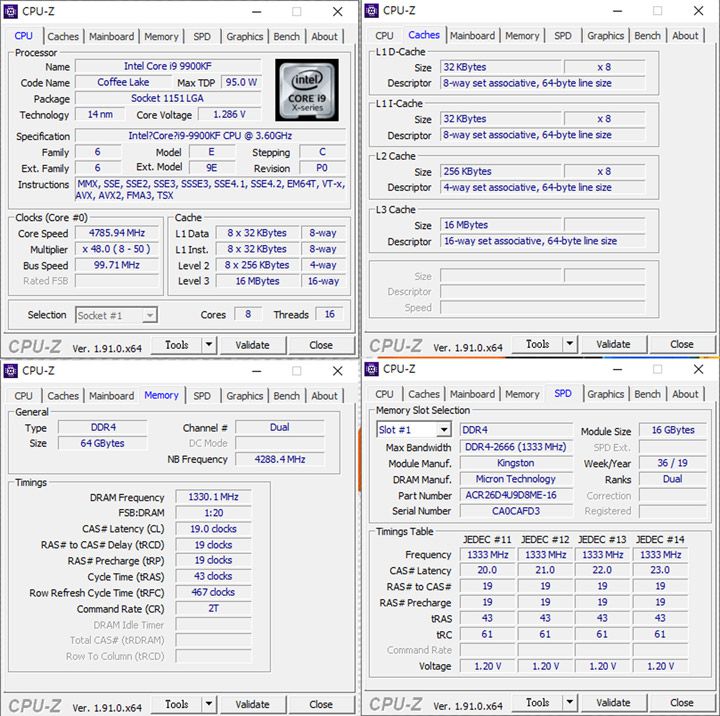This screenshot has width=720, height=716.
Task: Open Mainboard tab in CPU window
Action: pos(112,36)
